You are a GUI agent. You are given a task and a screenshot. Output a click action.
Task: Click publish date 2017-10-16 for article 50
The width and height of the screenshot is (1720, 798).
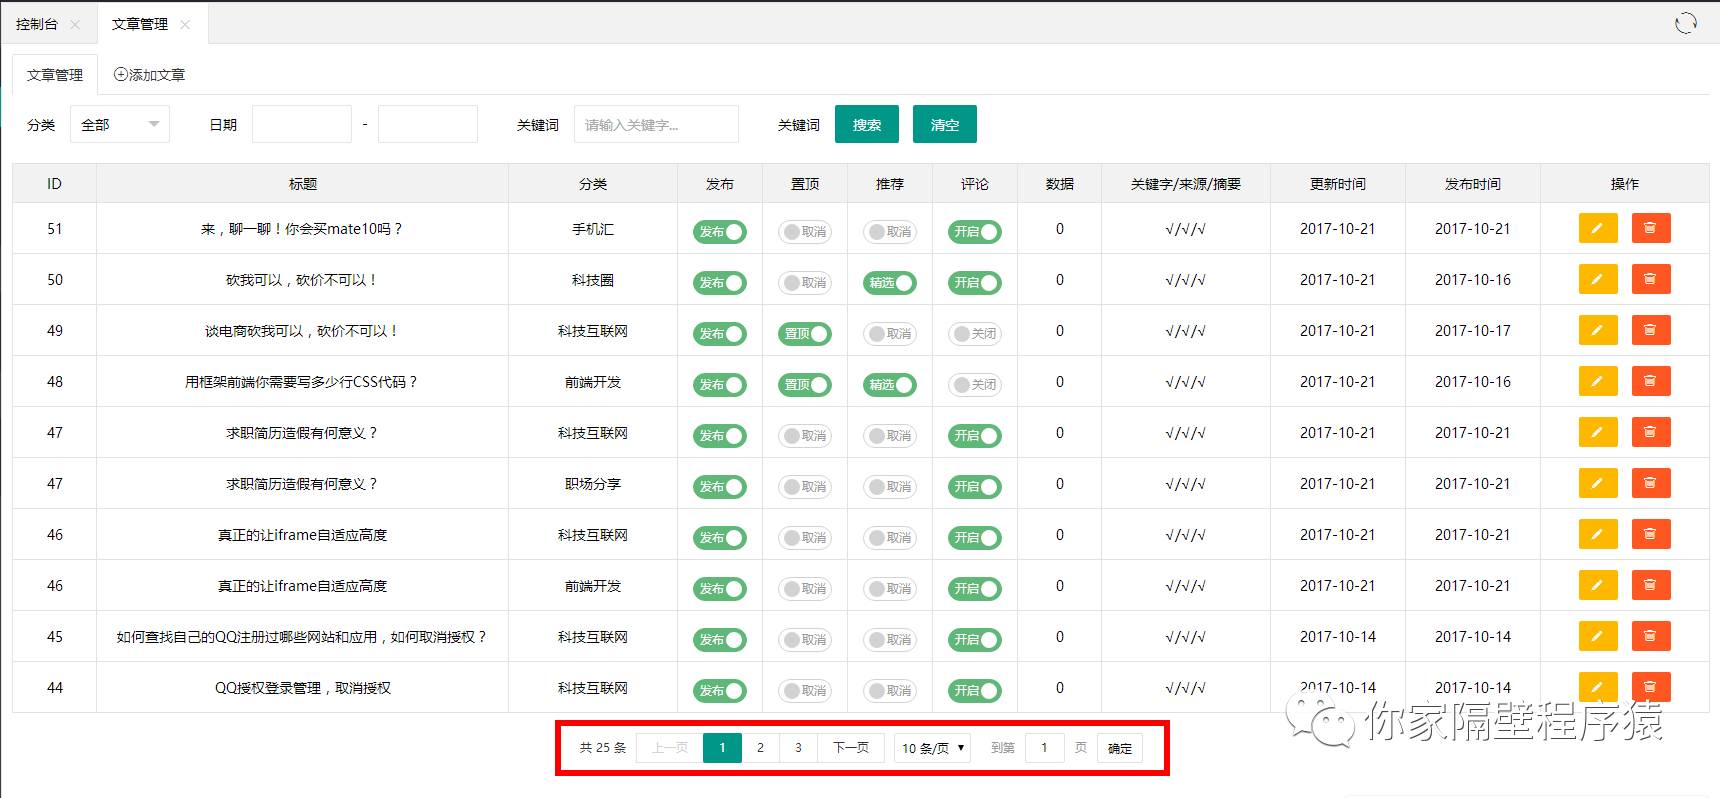point(1473,280)
